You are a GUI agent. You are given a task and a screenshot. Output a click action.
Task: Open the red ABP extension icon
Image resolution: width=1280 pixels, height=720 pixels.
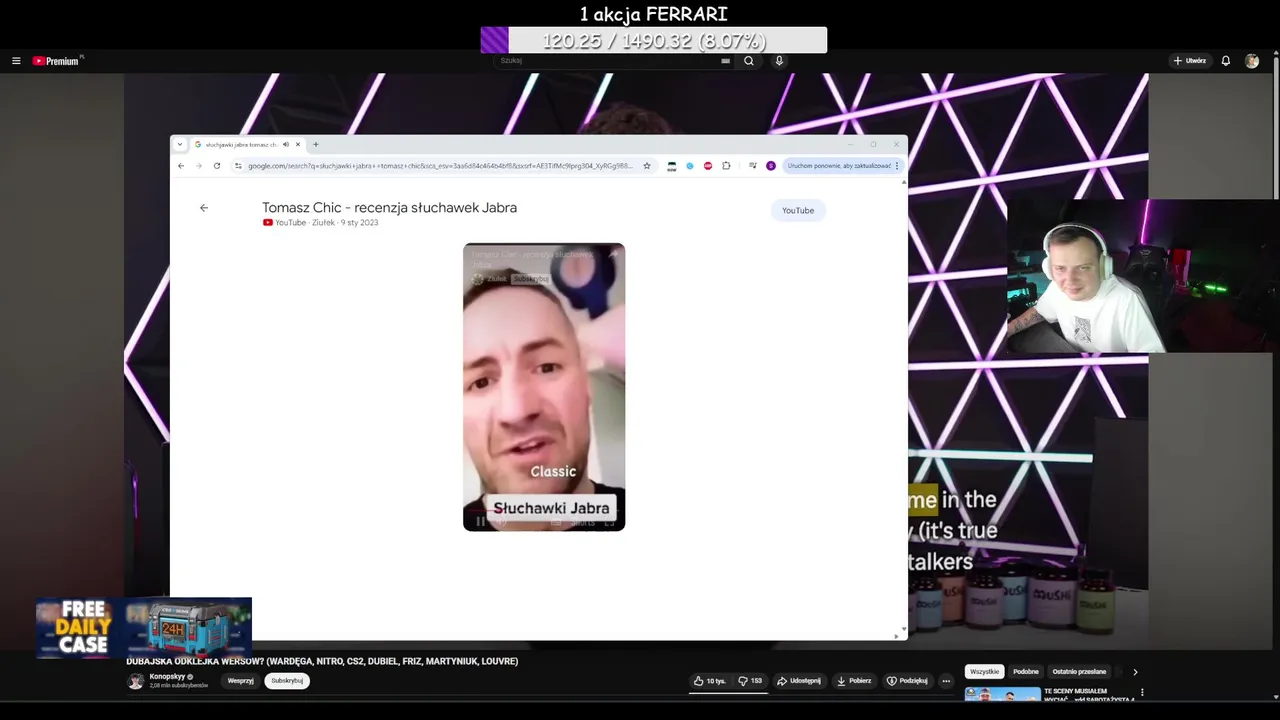coord(708,166)
